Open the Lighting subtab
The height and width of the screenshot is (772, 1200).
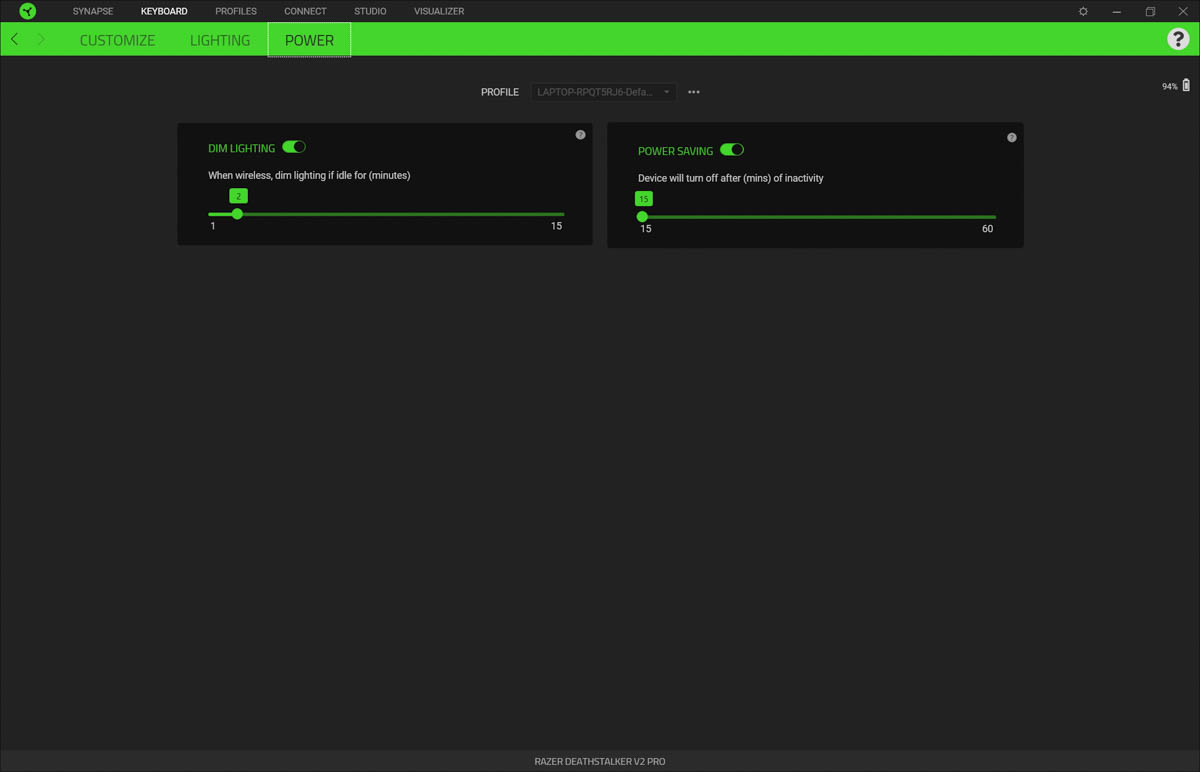coord(220,40)
